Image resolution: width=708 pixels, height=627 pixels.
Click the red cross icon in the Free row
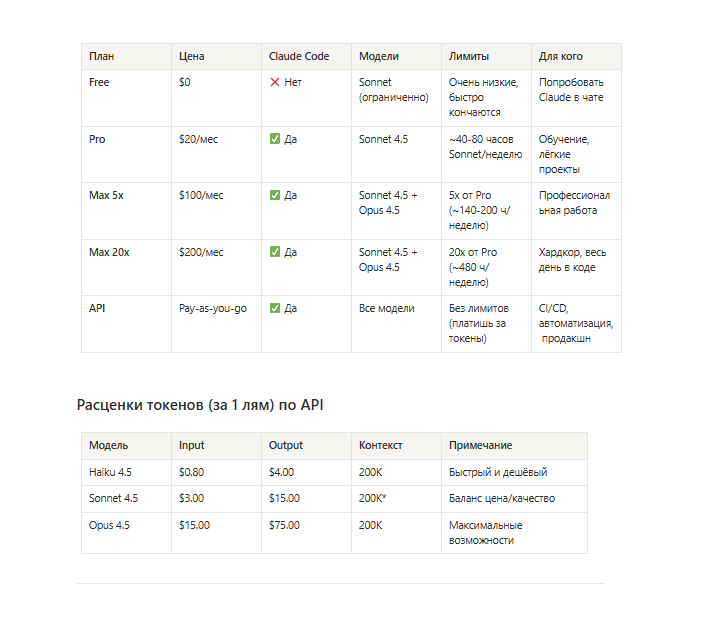coord(275,82)
